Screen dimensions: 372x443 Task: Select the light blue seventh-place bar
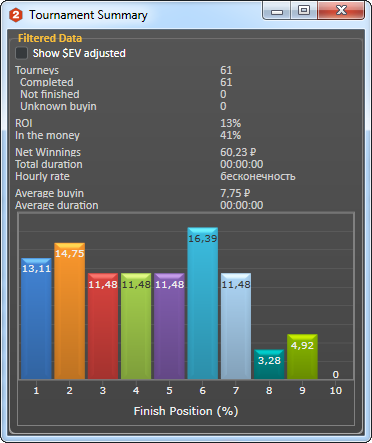point(236,326)
